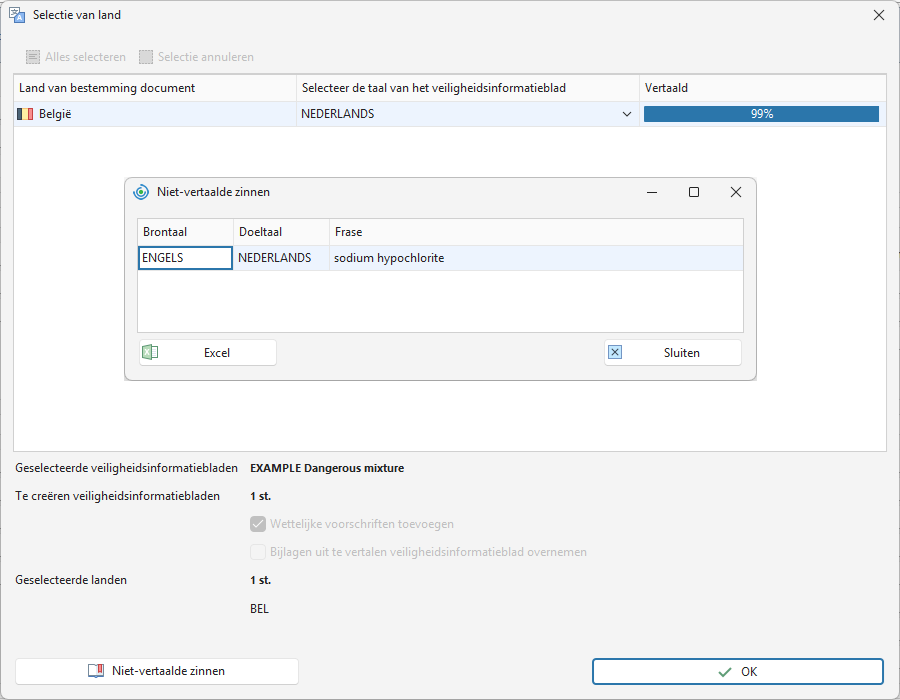
Task: Click the Land van bestemming document column header
Action: click(155, 88)
